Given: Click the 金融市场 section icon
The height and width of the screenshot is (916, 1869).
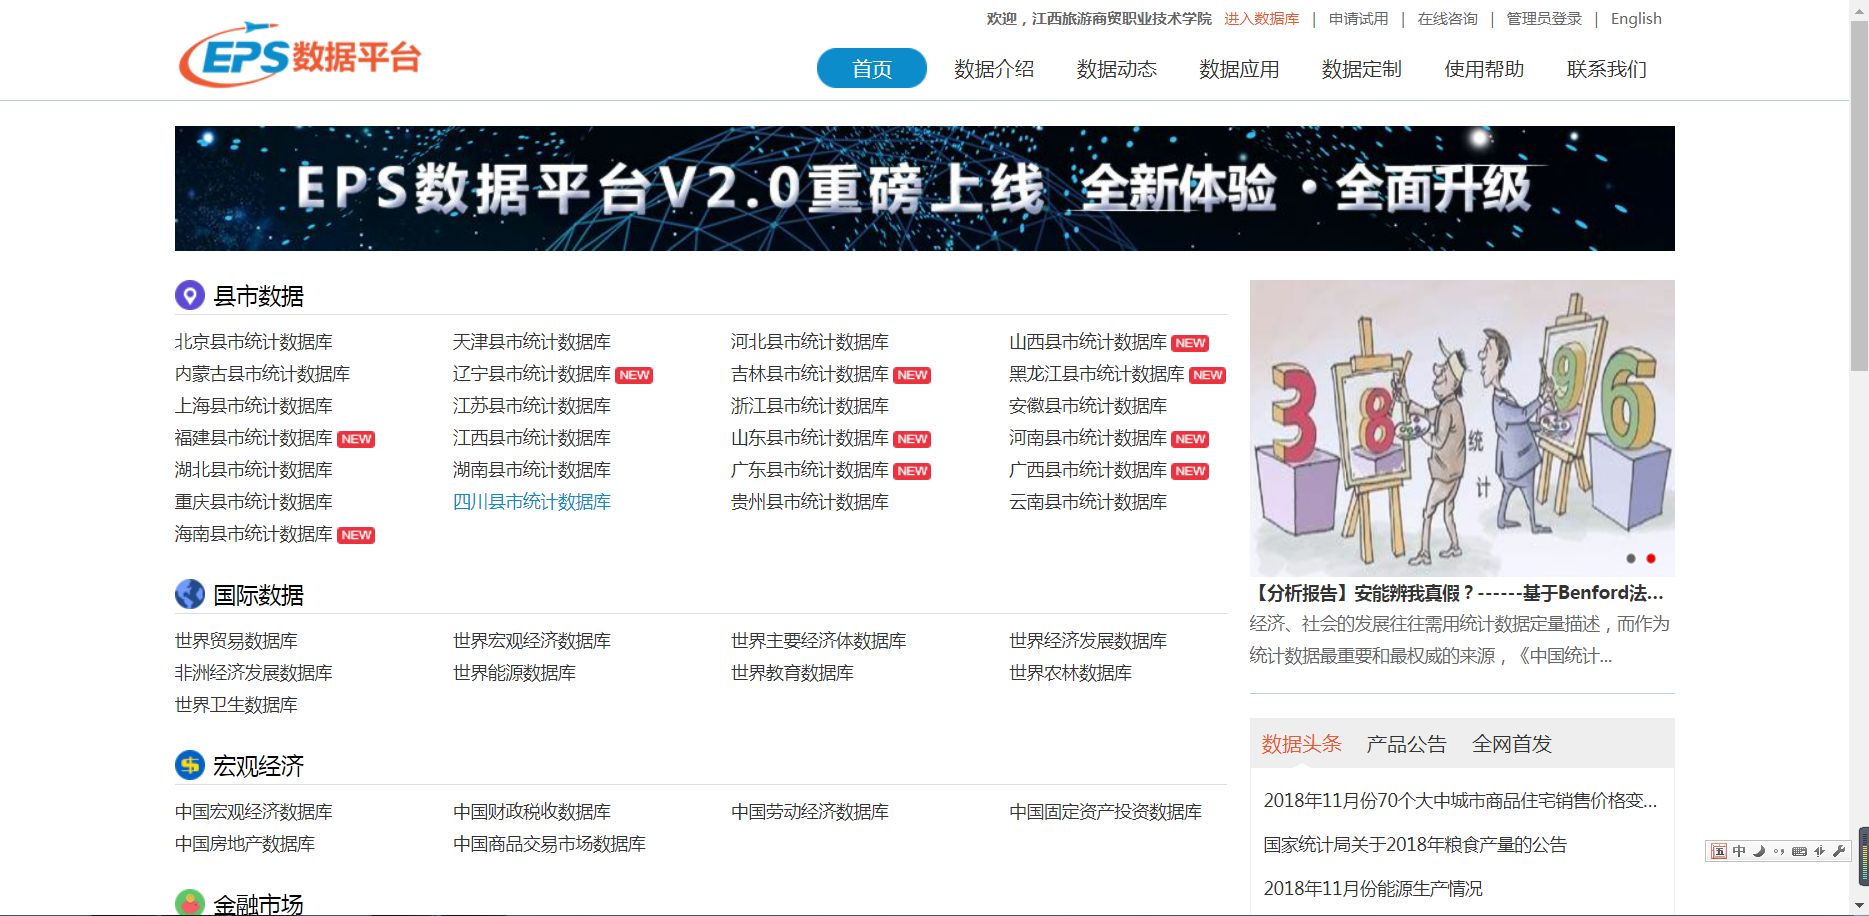Looking at the screenshot, I should 190,902.
